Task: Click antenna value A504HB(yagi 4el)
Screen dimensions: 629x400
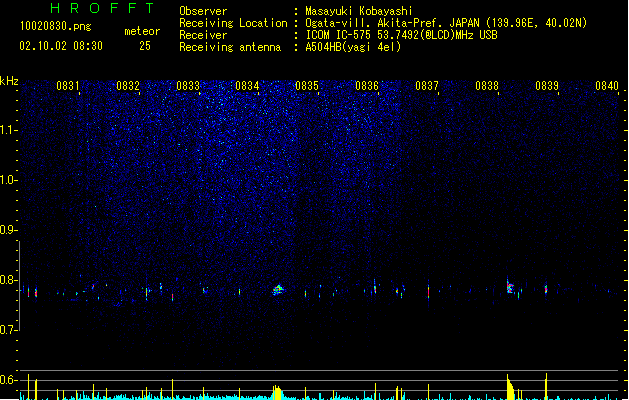Action: tap(353, 47)
